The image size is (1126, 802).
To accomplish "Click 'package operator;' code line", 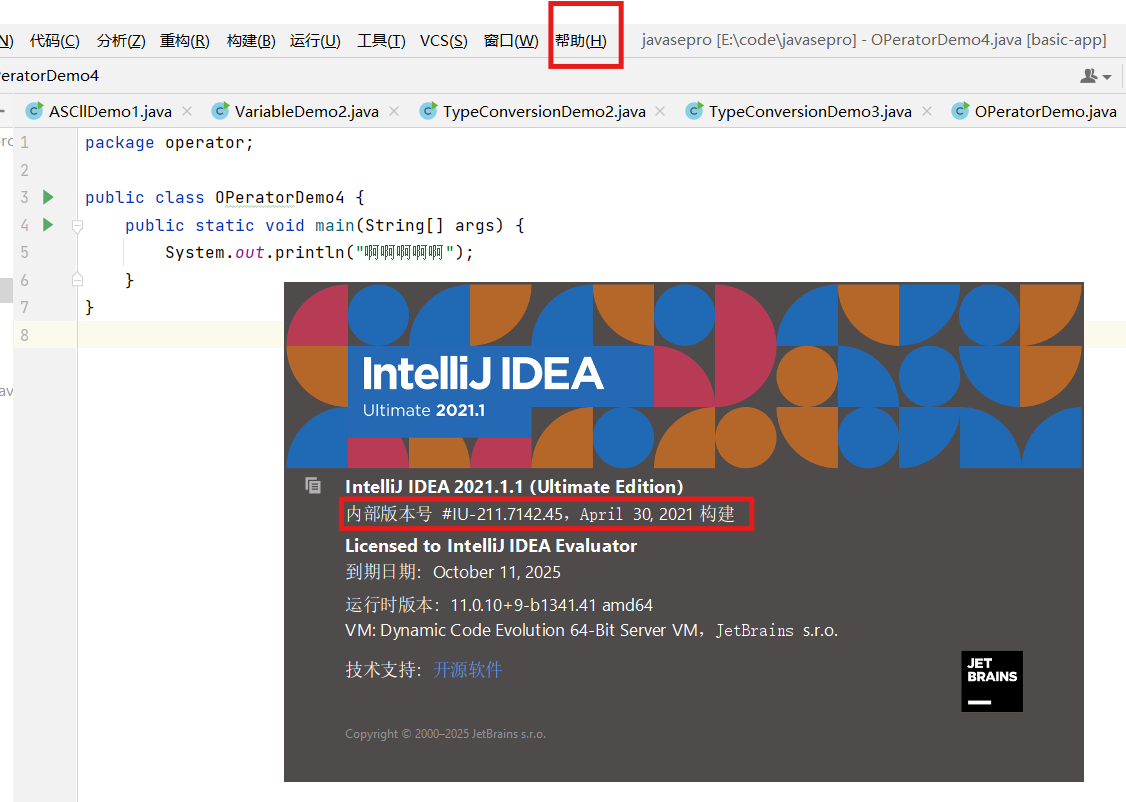I will click(169, 143).
